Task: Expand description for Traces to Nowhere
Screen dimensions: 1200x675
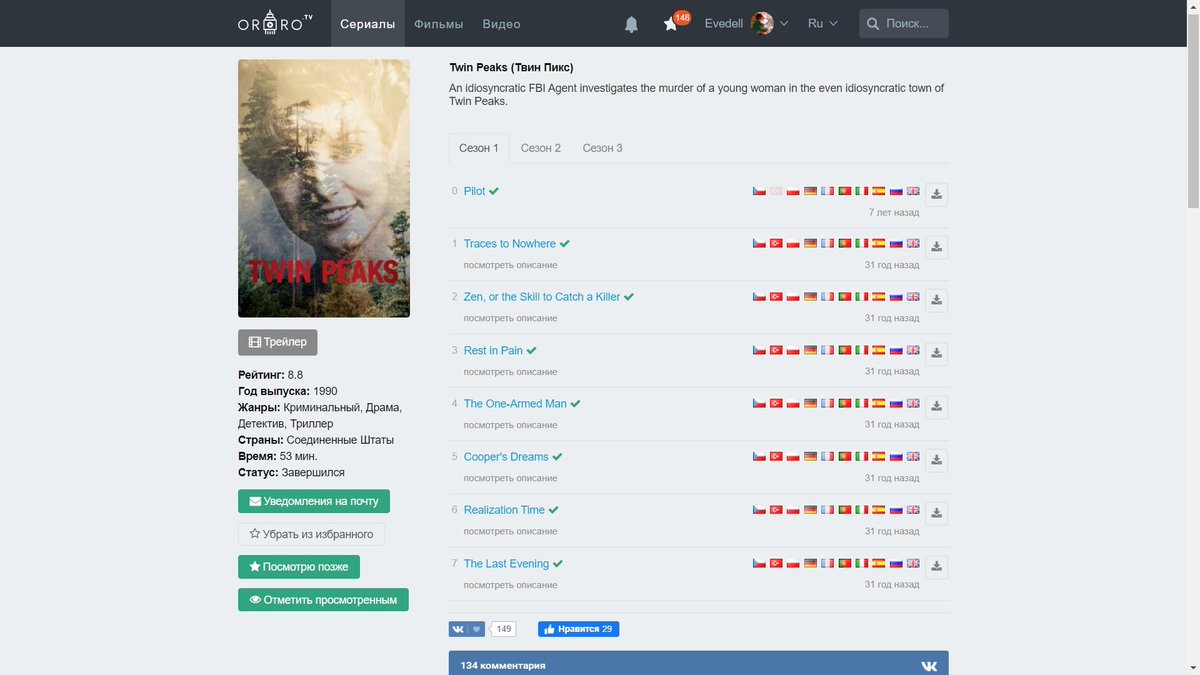Action: (x=510, y=265)
